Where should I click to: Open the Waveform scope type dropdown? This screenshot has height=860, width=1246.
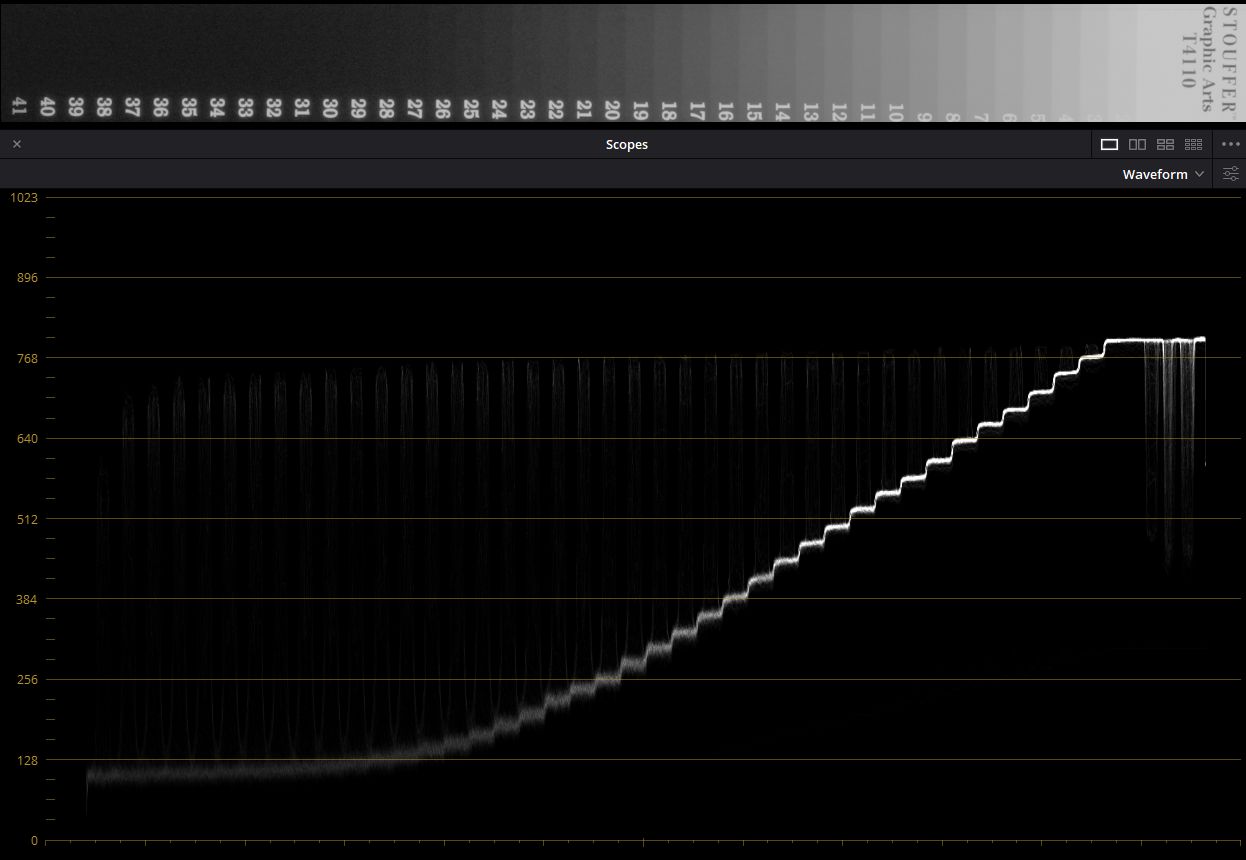coord(1163,174)
